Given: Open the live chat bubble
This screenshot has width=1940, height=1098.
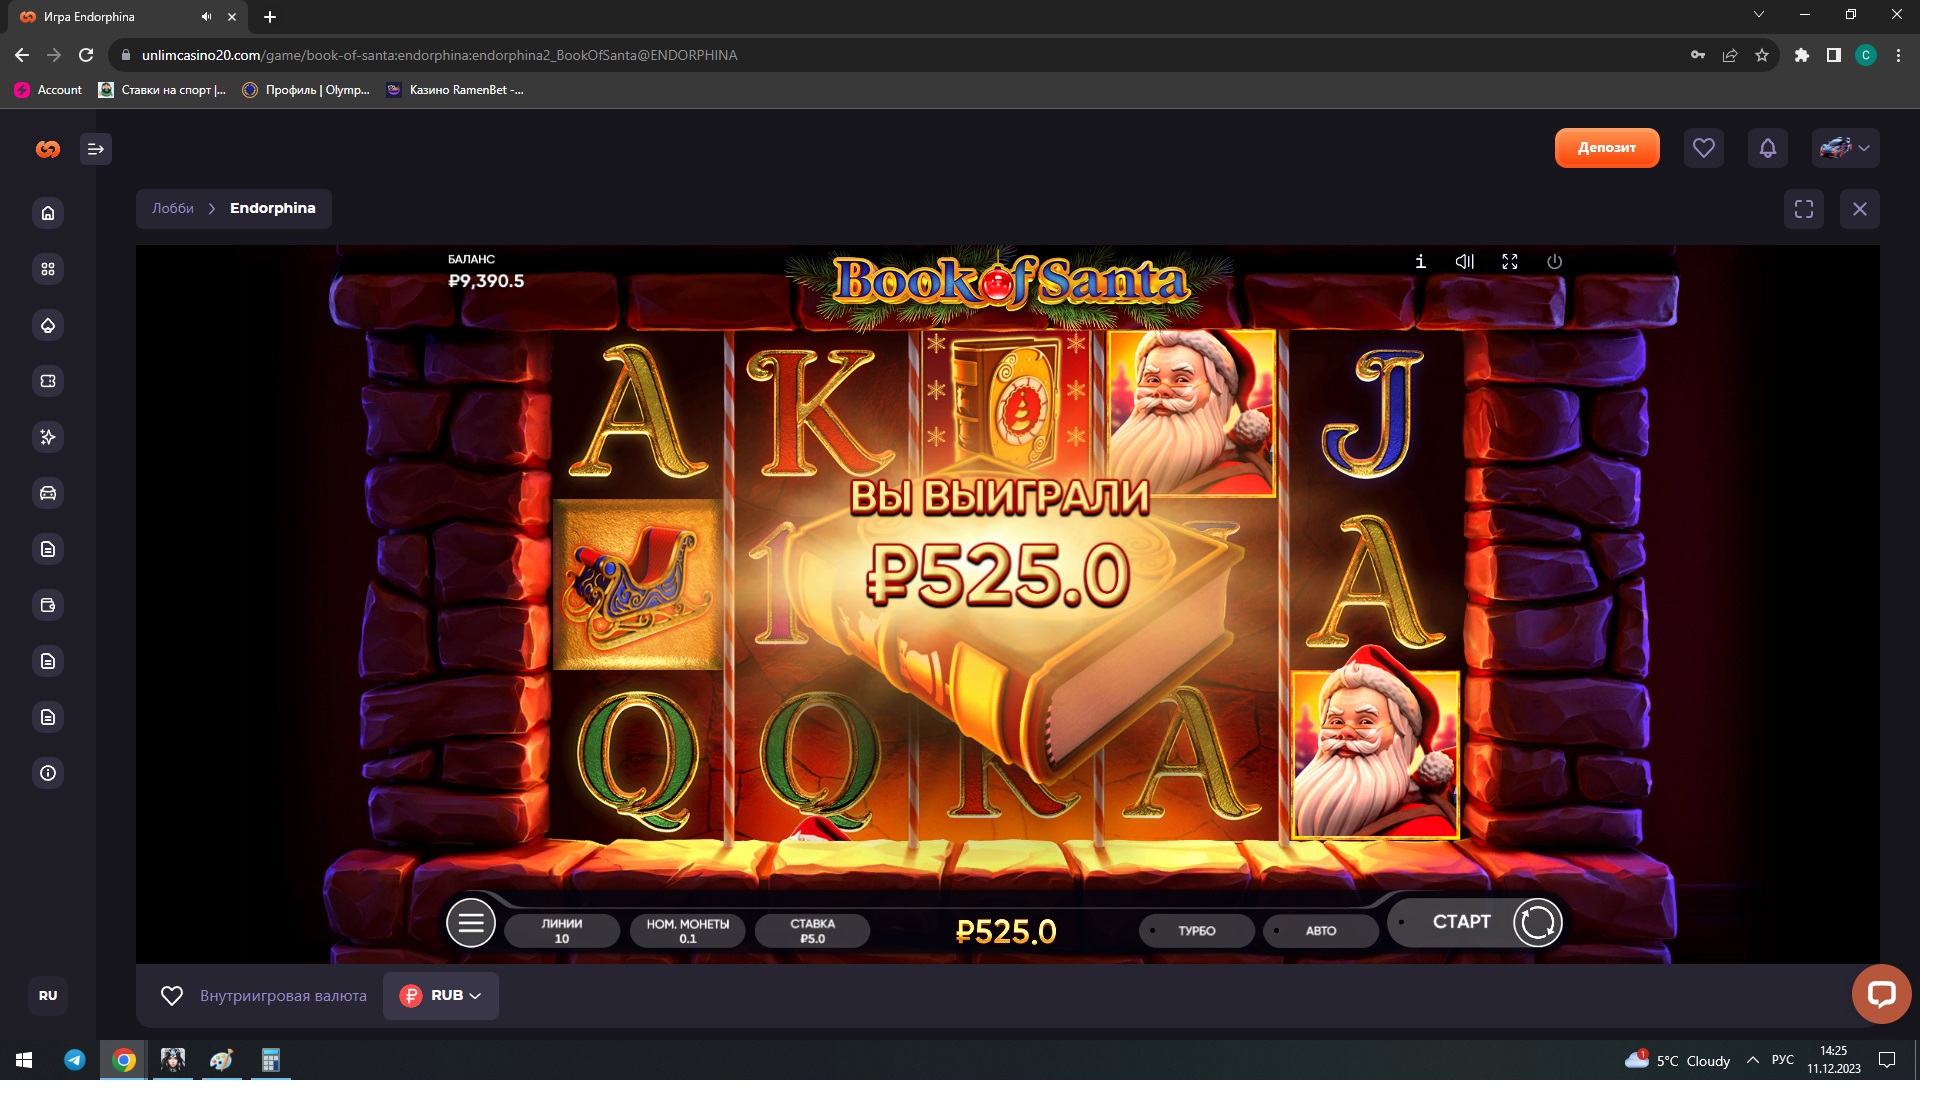Looking at the screenshot, I should (x=1881, y=993).
